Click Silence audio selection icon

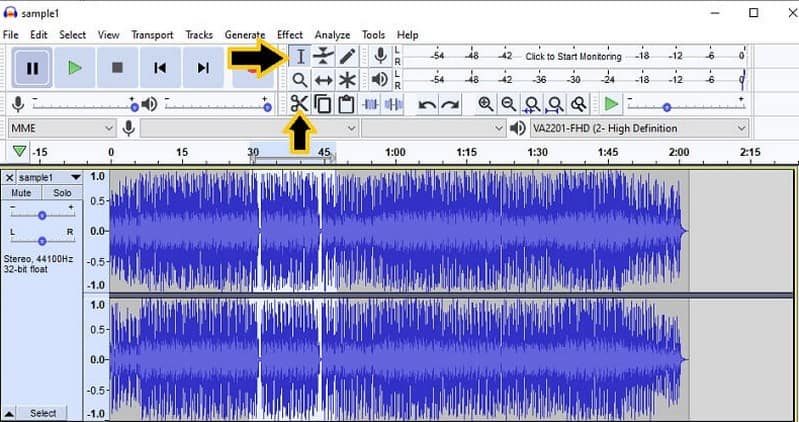[393, 104]
